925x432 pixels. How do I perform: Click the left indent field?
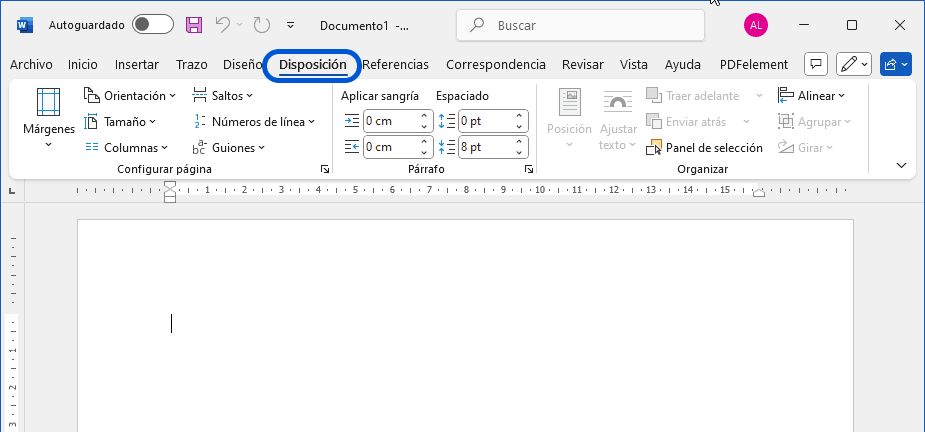pos(390,121)
